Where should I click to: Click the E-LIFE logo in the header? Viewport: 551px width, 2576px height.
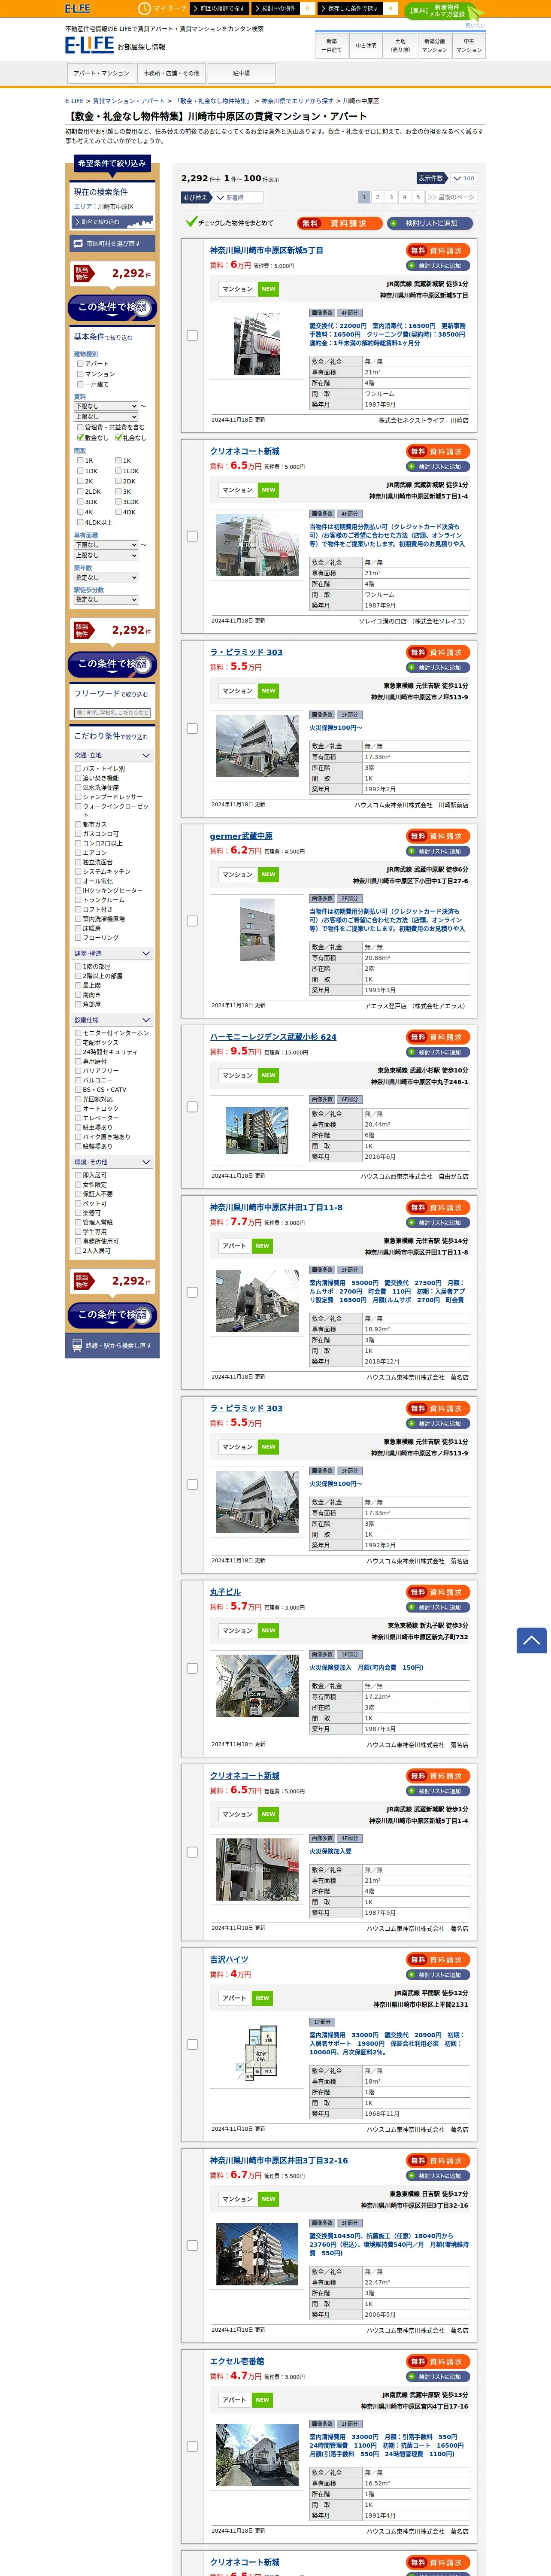90,45
